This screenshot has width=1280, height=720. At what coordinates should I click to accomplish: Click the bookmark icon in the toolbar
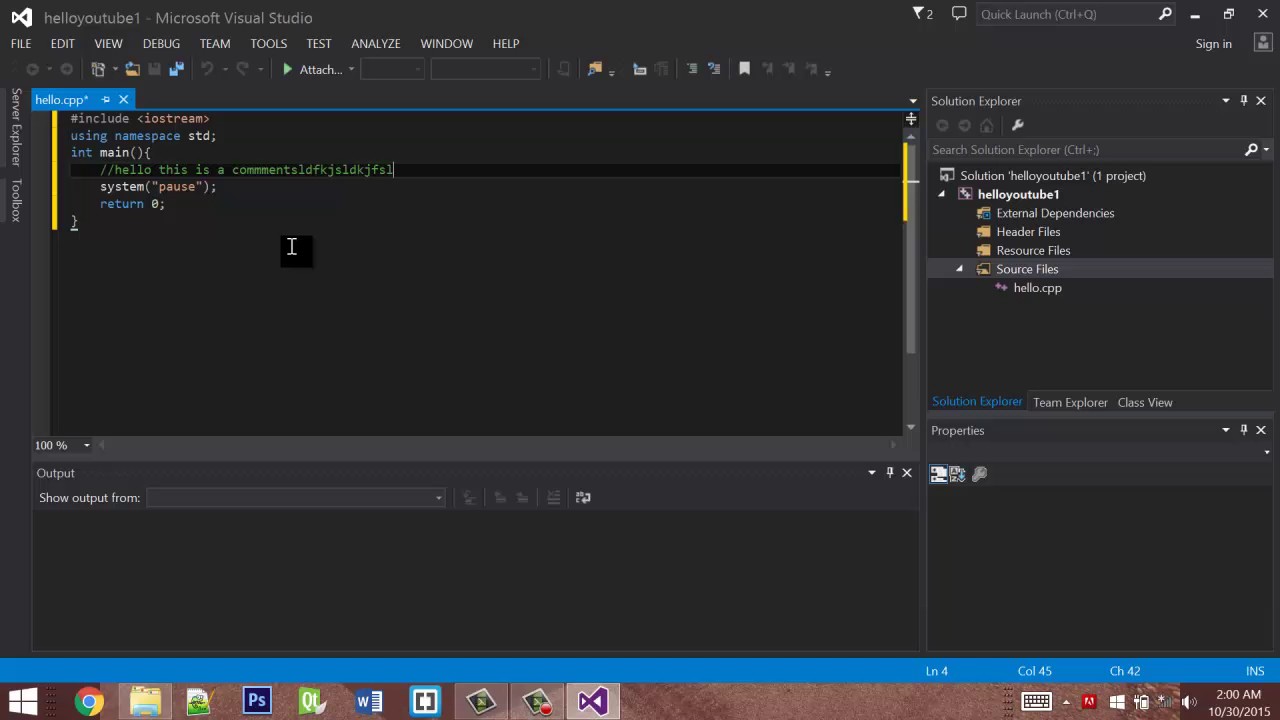click(x=744, y=69)
